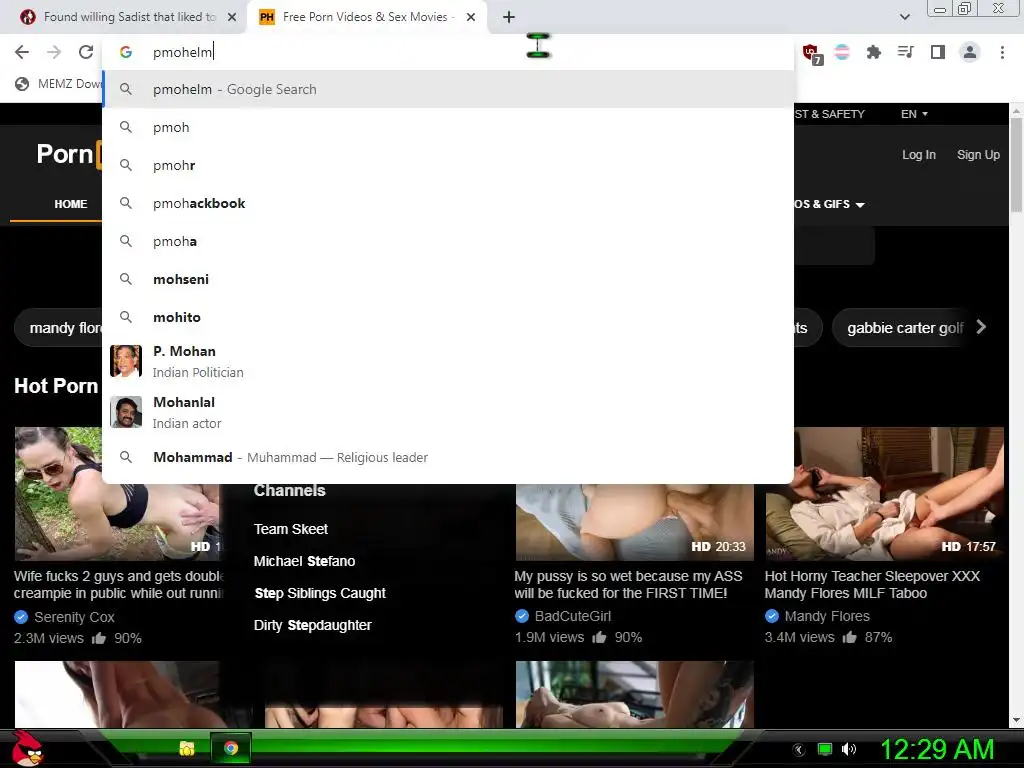Pick the 'pmoha' suggestion
1024x768 pixels.
pos(448,241)
